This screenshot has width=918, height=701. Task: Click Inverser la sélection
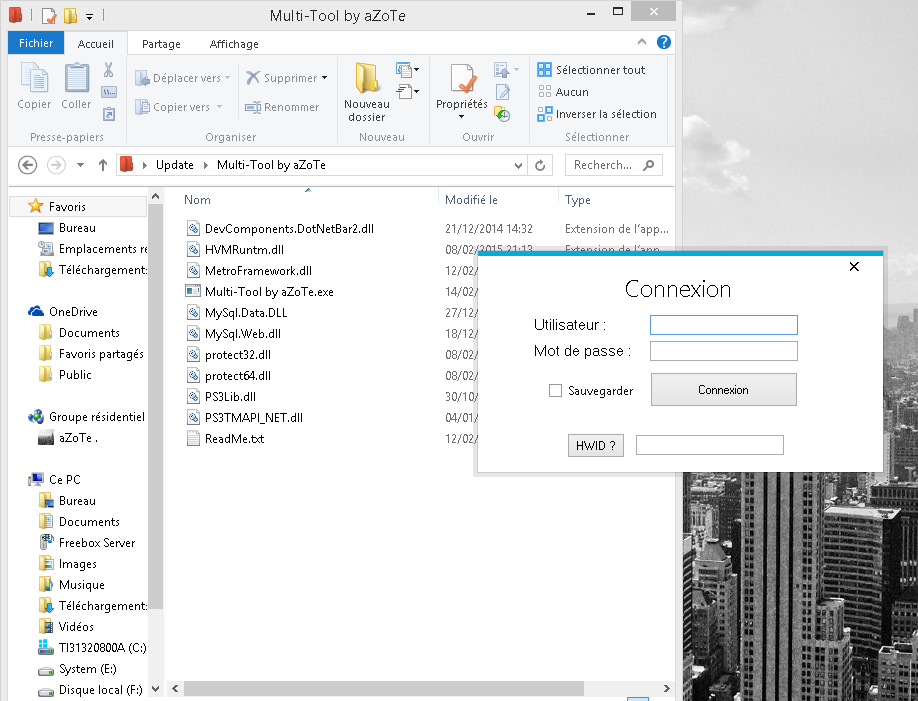597,114
